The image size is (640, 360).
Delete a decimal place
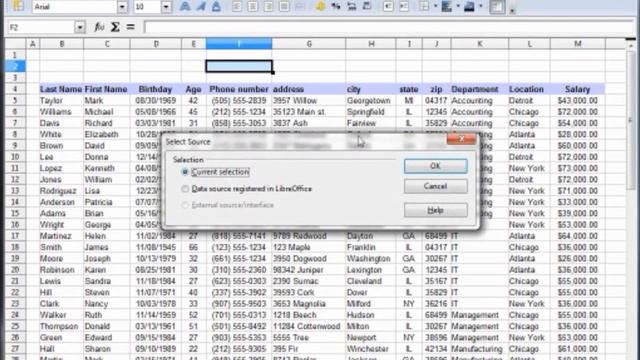coord(367,7)
